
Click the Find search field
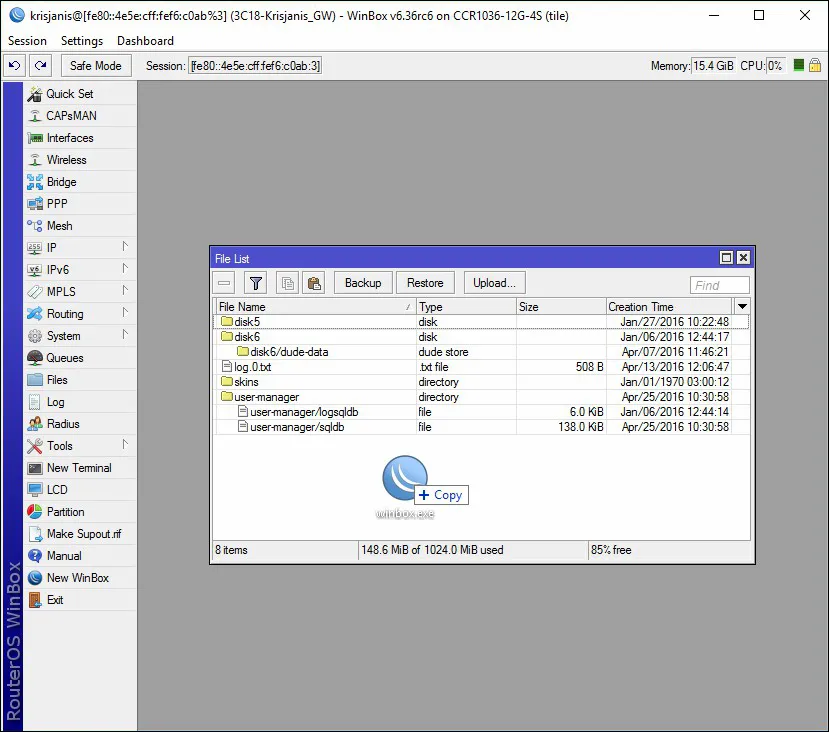pos(719,285)
